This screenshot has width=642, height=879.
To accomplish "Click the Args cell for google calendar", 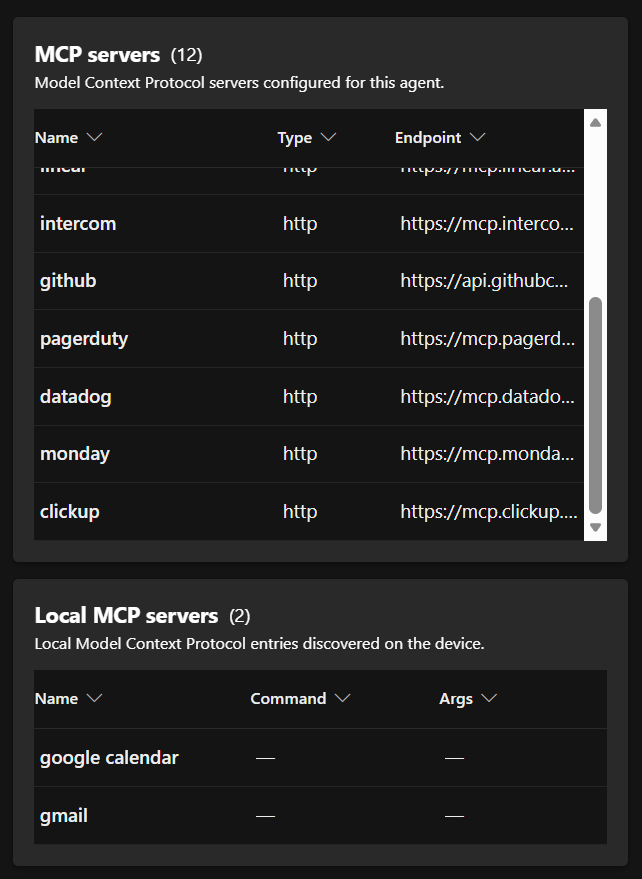I will (x=454, y=758).
